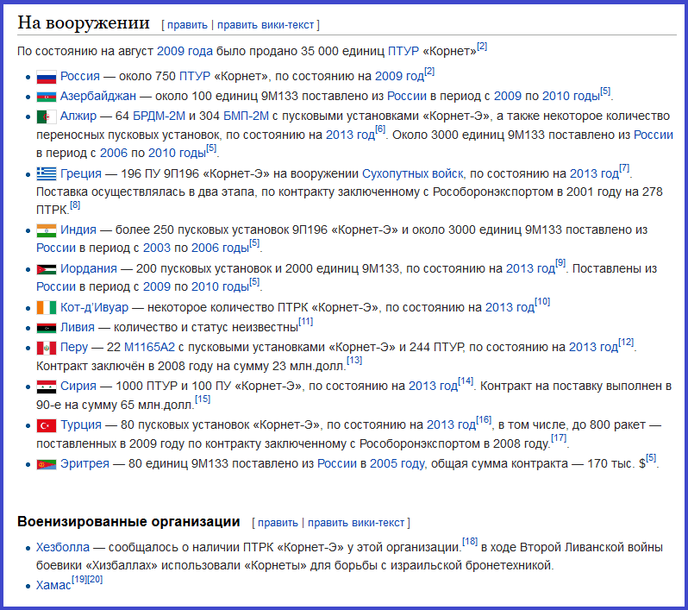Open the 'Эритрея' country link

point(85,463)
